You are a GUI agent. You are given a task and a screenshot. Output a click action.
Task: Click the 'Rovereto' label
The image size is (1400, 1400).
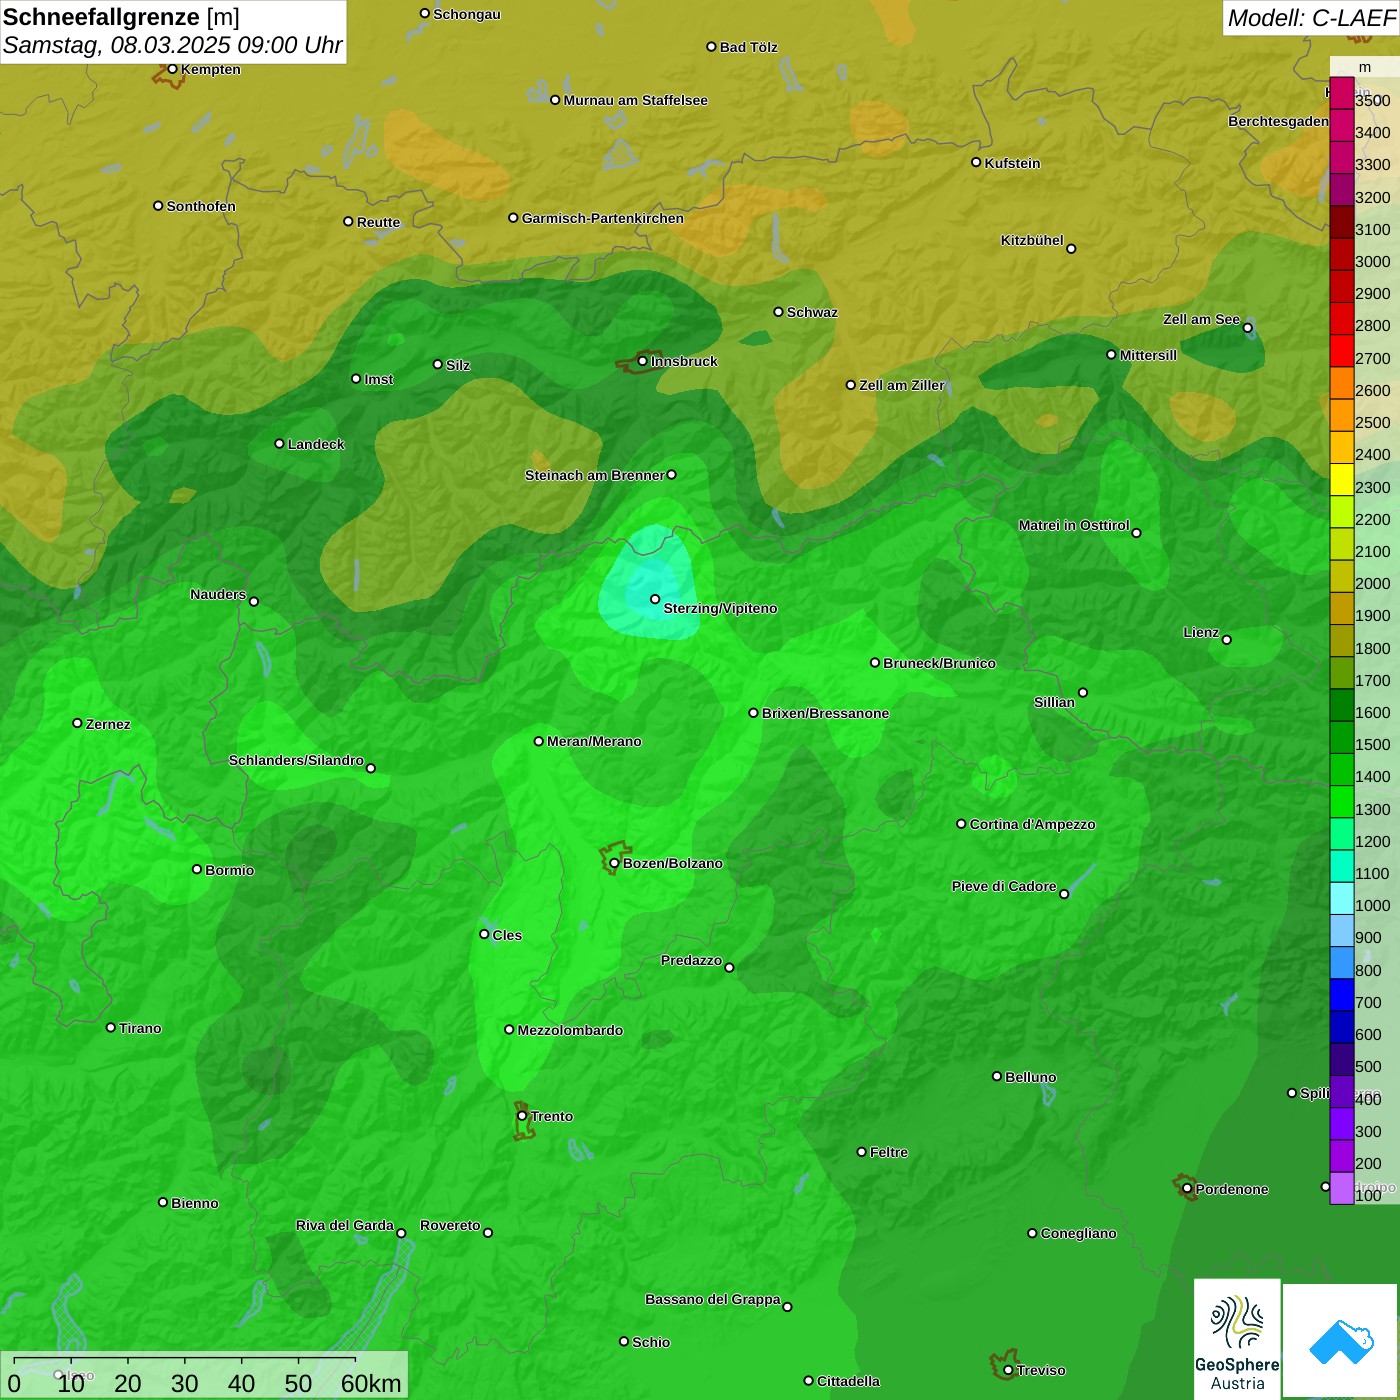coord(450,1225)
